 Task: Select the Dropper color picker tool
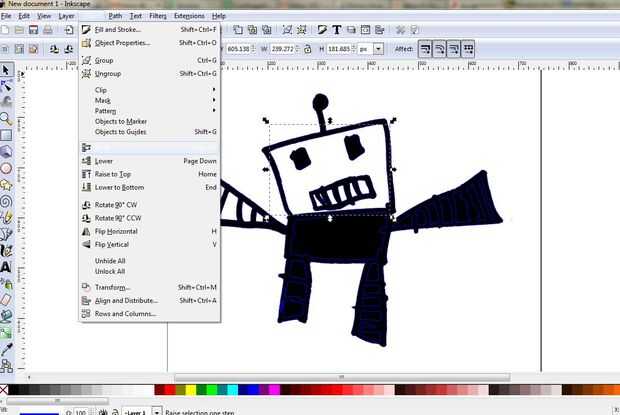(x=6, y=349)
